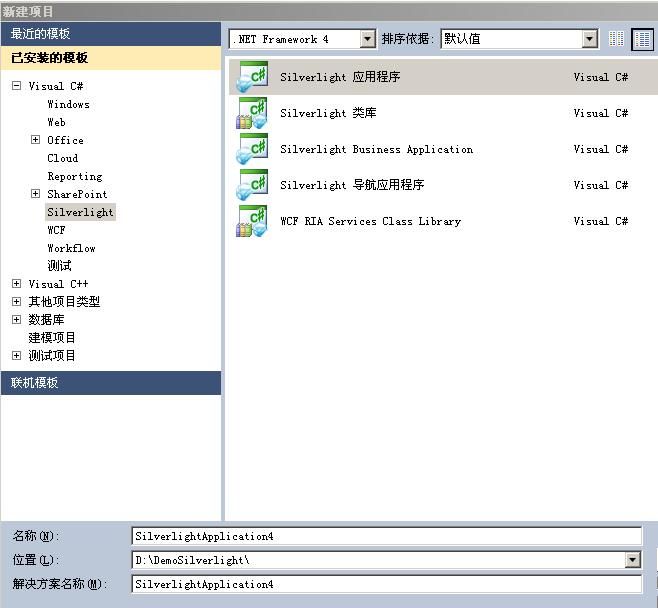
Task: Collapse the Visual C# tree node
Action: point(16,86)
